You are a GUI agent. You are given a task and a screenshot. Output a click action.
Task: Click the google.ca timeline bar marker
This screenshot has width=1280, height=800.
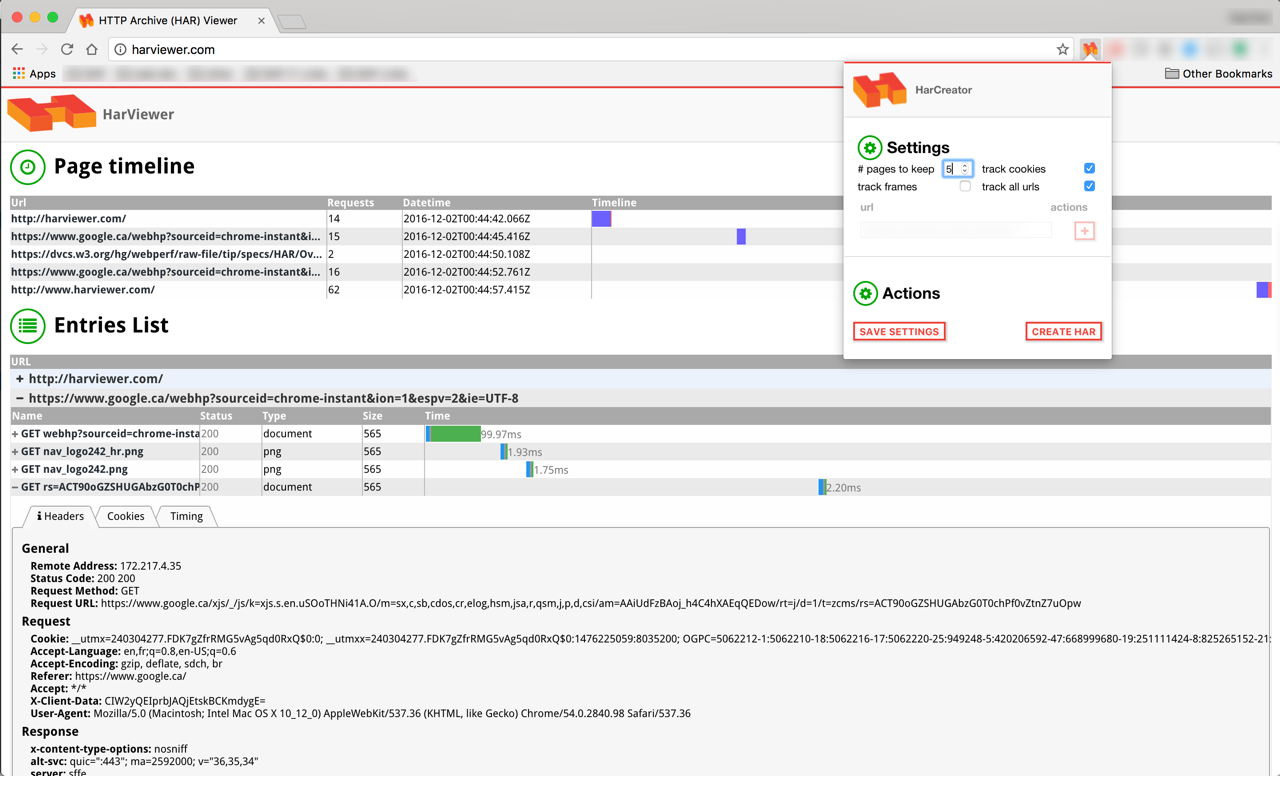741,236
